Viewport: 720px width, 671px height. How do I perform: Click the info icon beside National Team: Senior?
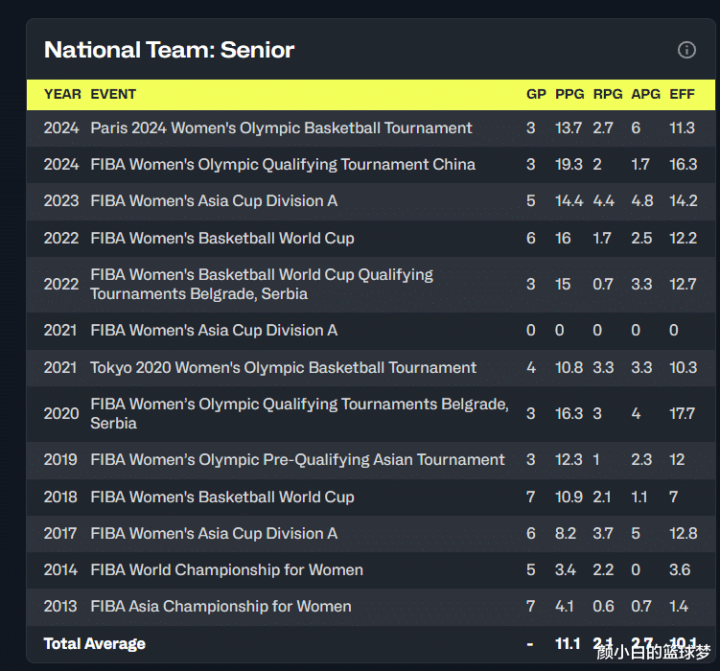tap(686, 50)
